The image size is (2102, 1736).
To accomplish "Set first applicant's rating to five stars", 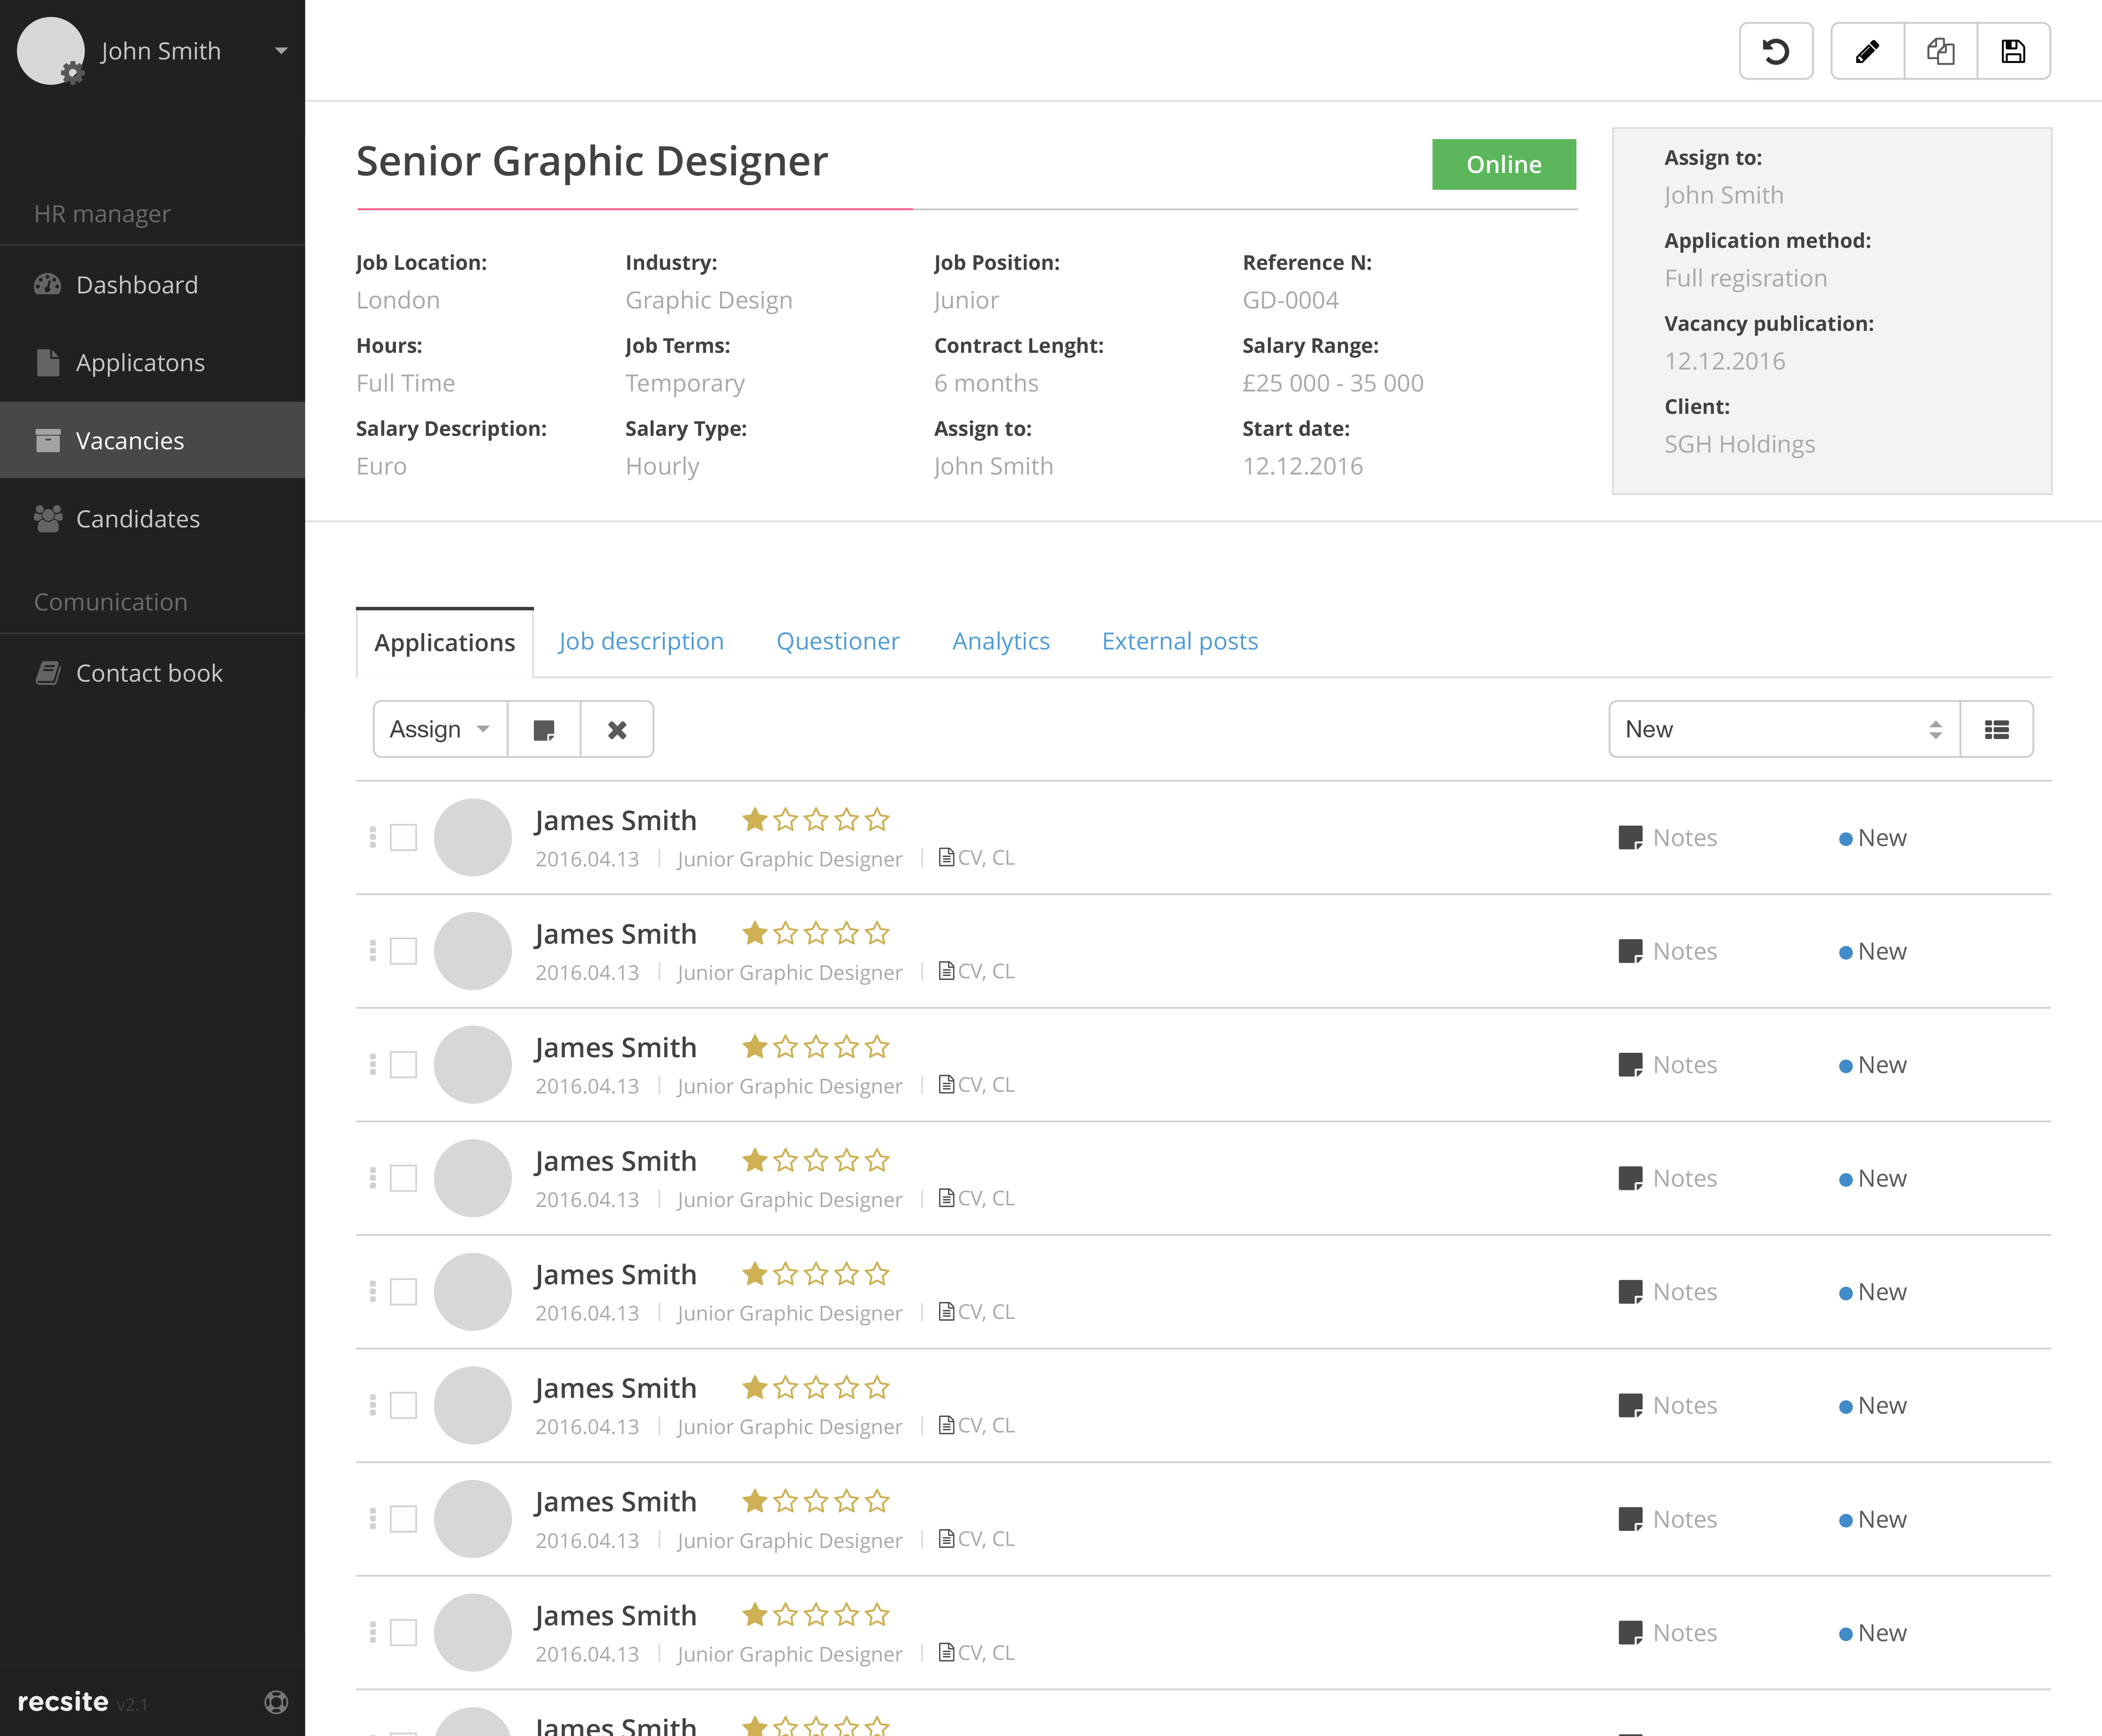I will [877, 820].
